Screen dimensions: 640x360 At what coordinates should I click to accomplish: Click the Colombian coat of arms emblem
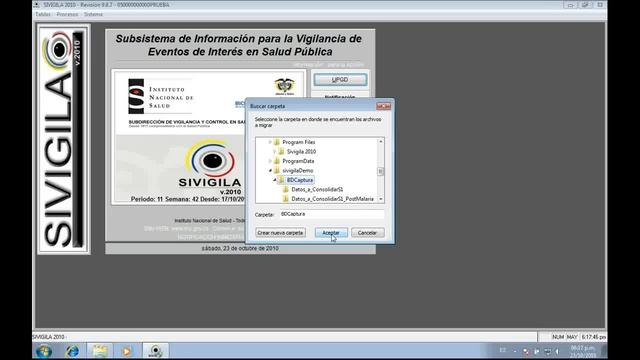284,86
